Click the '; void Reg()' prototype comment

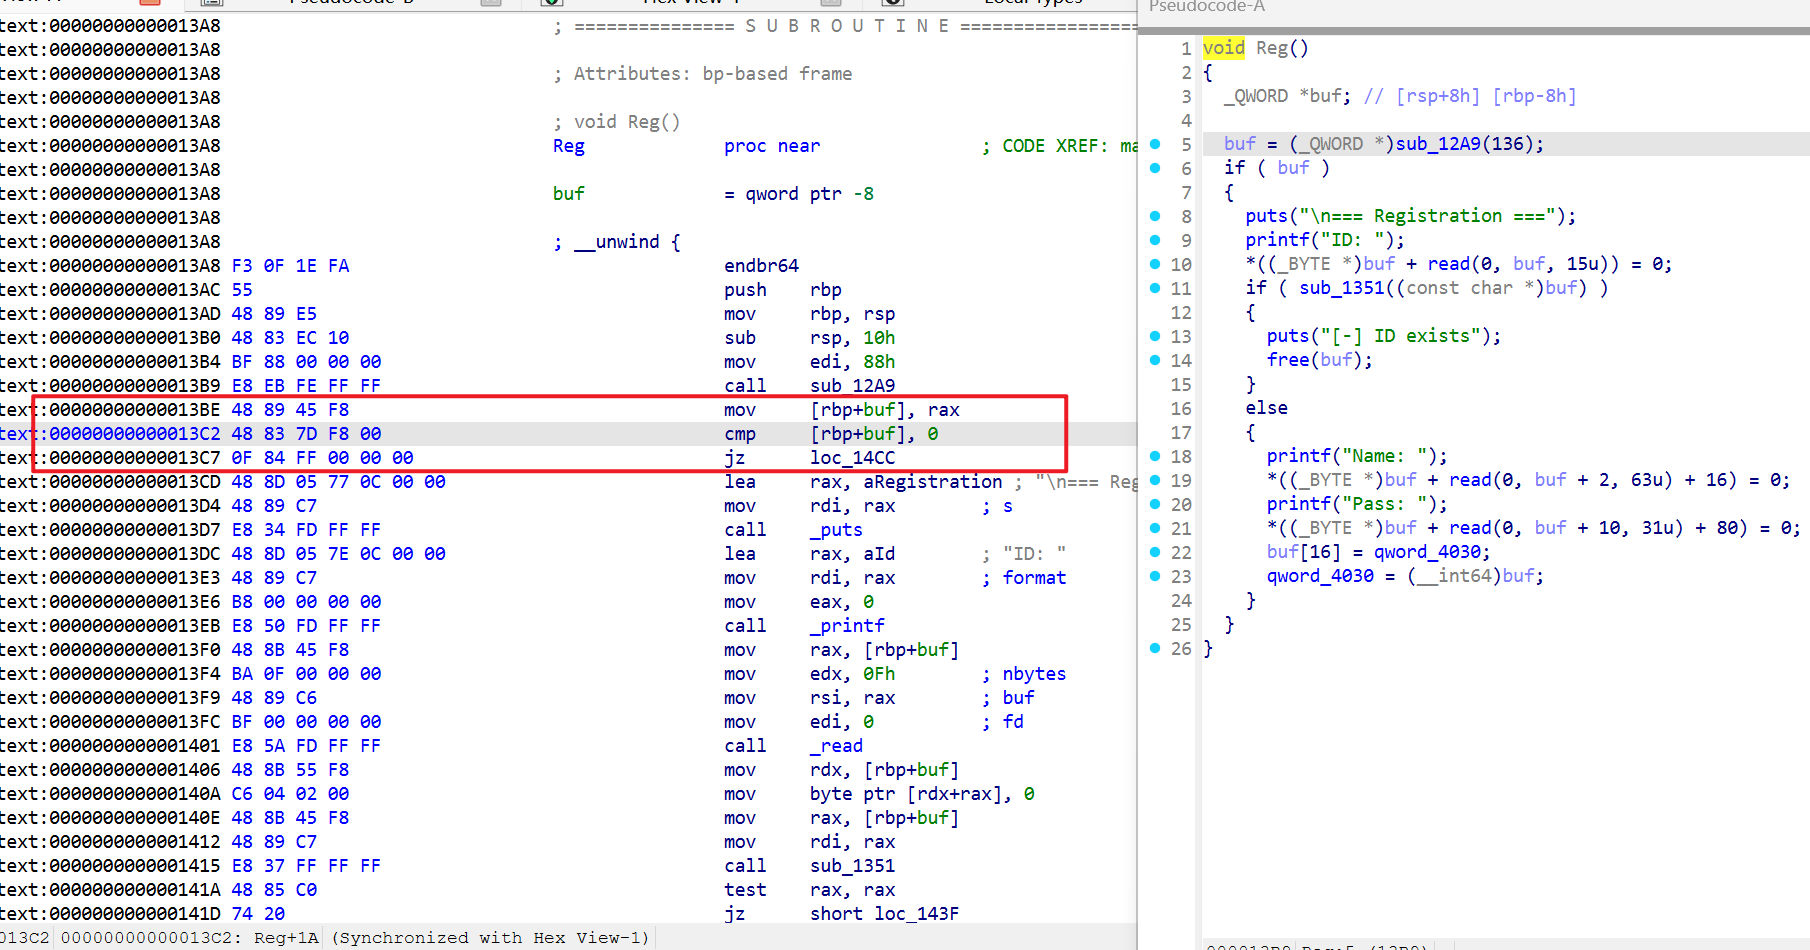click(617, 122)
